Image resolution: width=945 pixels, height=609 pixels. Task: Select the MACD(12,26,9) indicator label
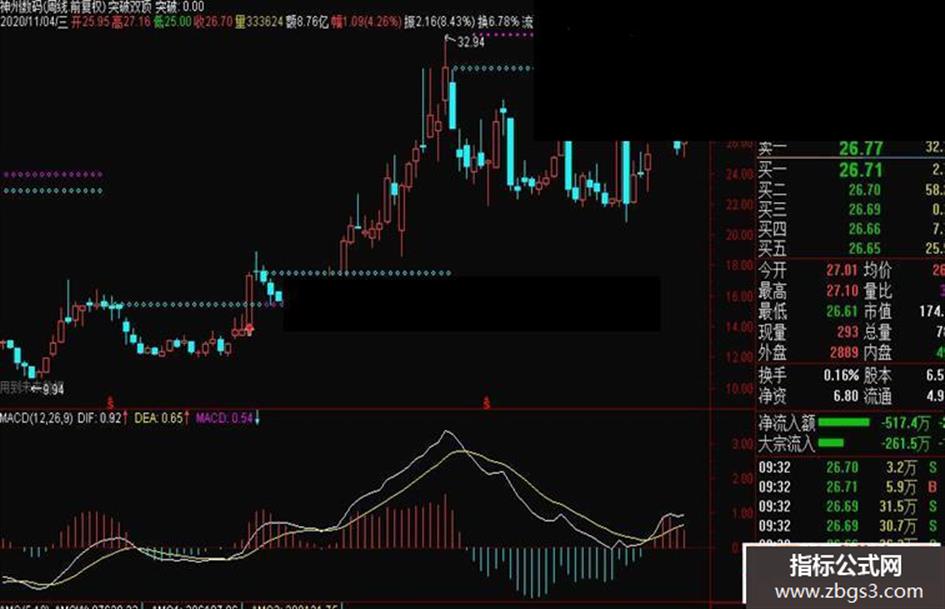37,418
